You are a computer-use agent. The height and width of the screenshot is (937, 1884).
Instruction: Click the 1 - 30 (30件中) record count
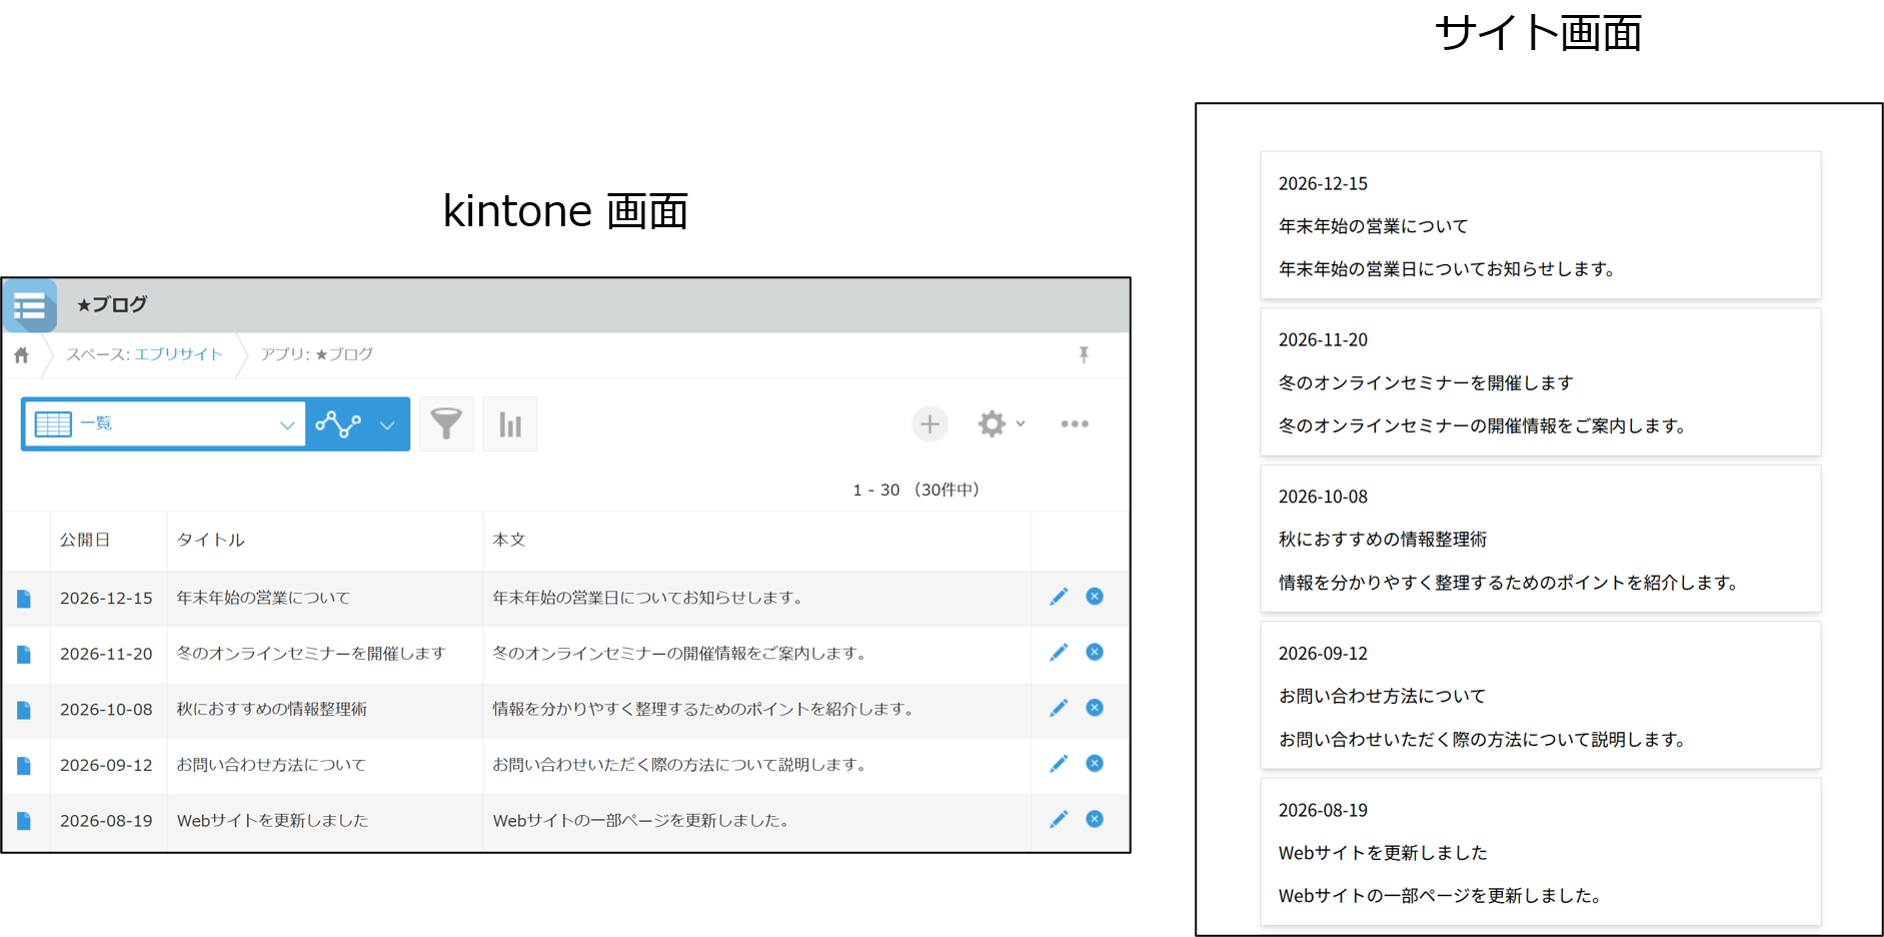[916, 490]
